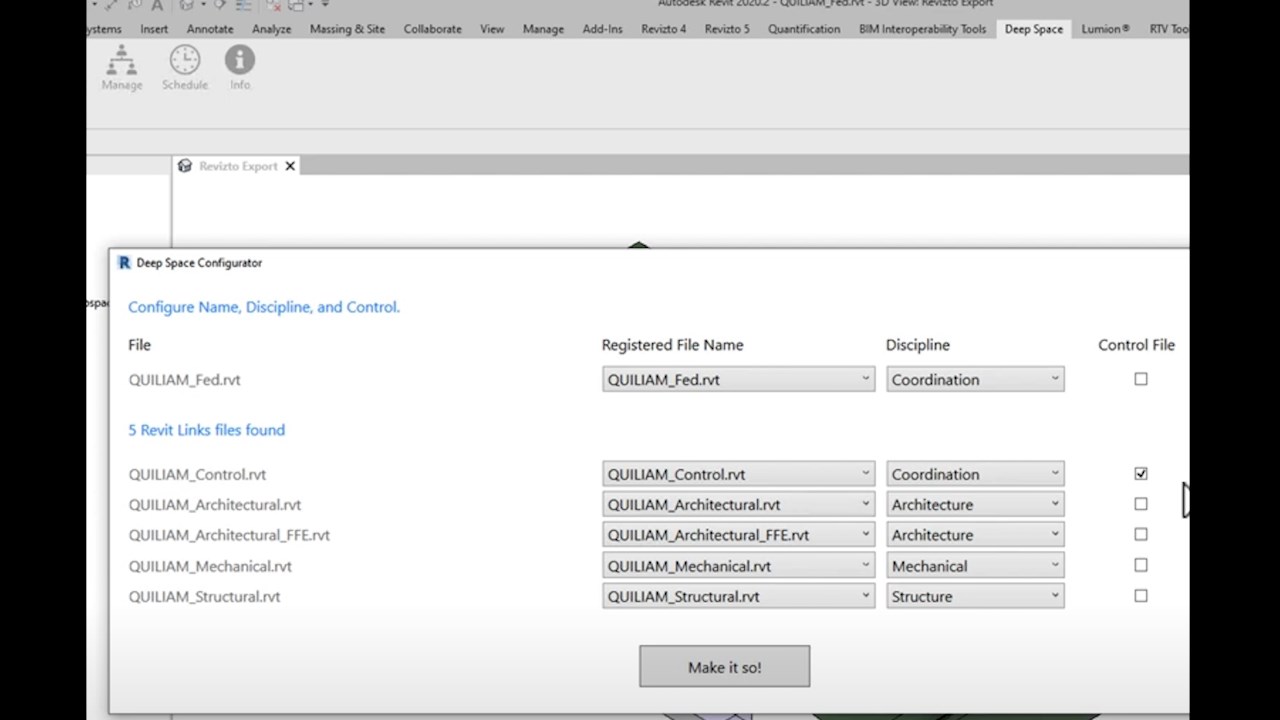Open the BIM Interoperability Tools tab
Screen dimensions: 1280x720
click(922, 29)
